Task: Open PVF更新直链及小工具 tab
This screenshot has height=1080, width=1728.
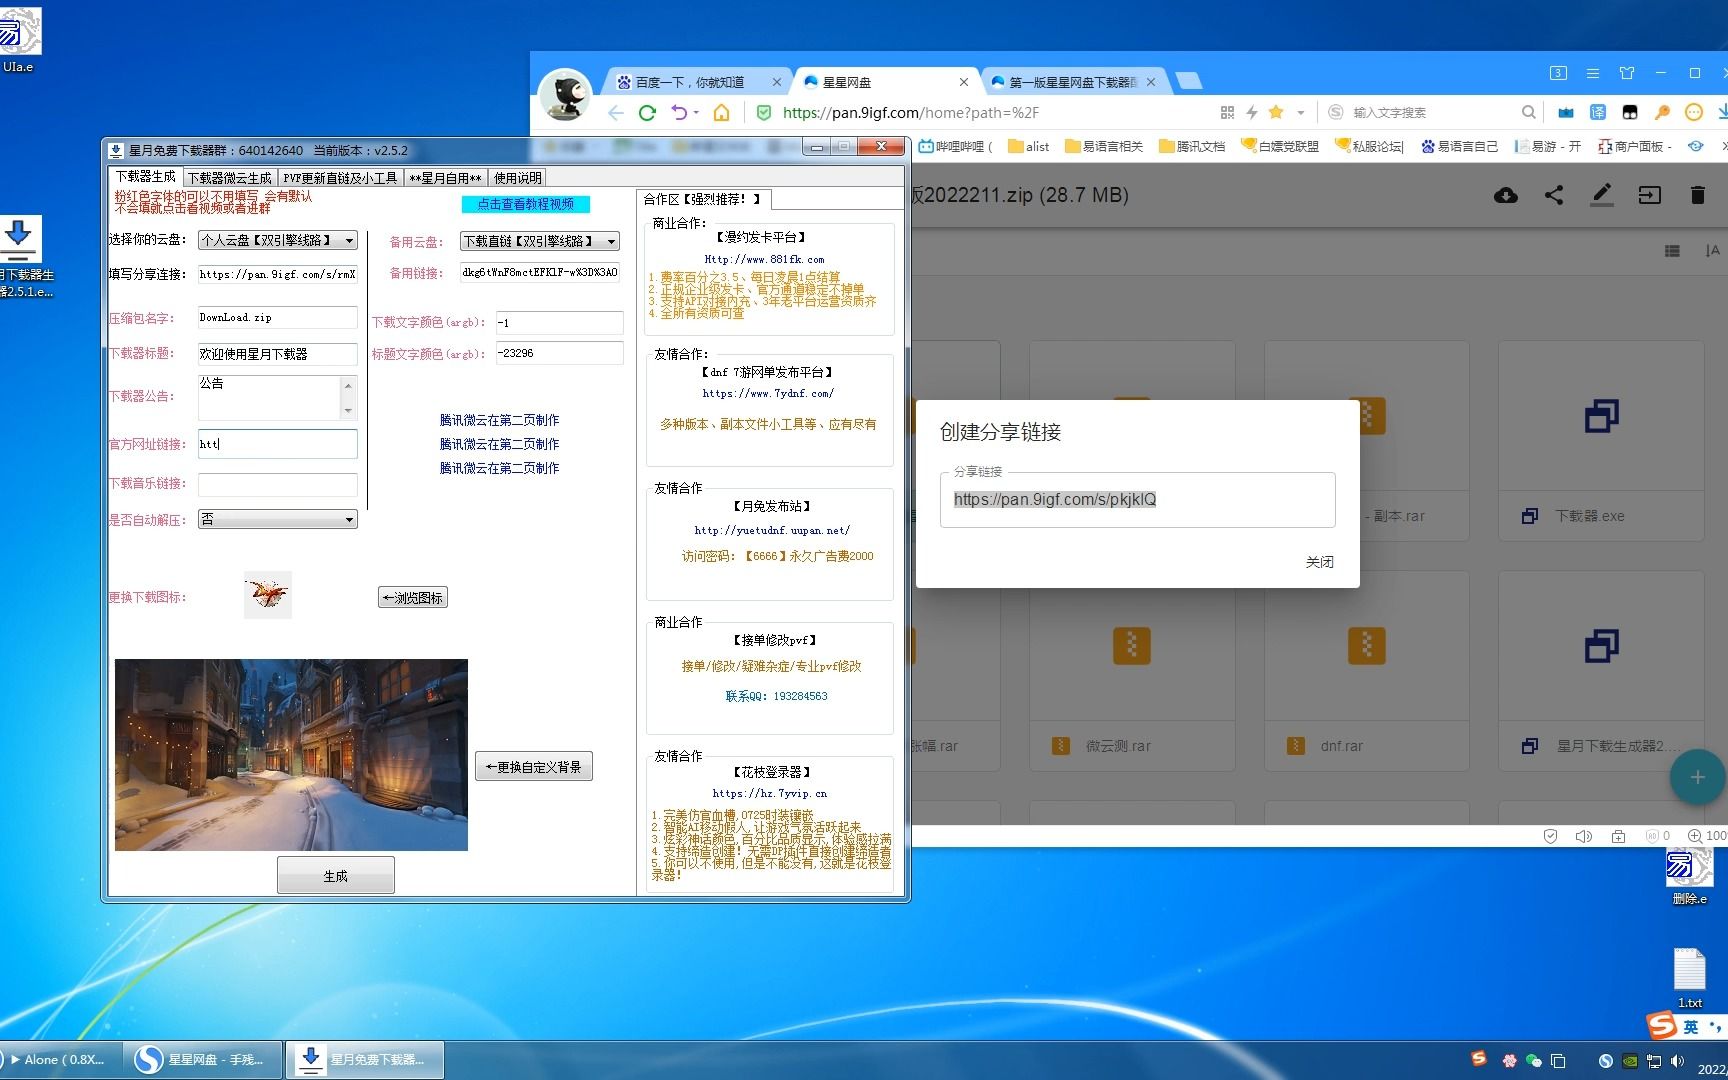Action: coord(340,178)
